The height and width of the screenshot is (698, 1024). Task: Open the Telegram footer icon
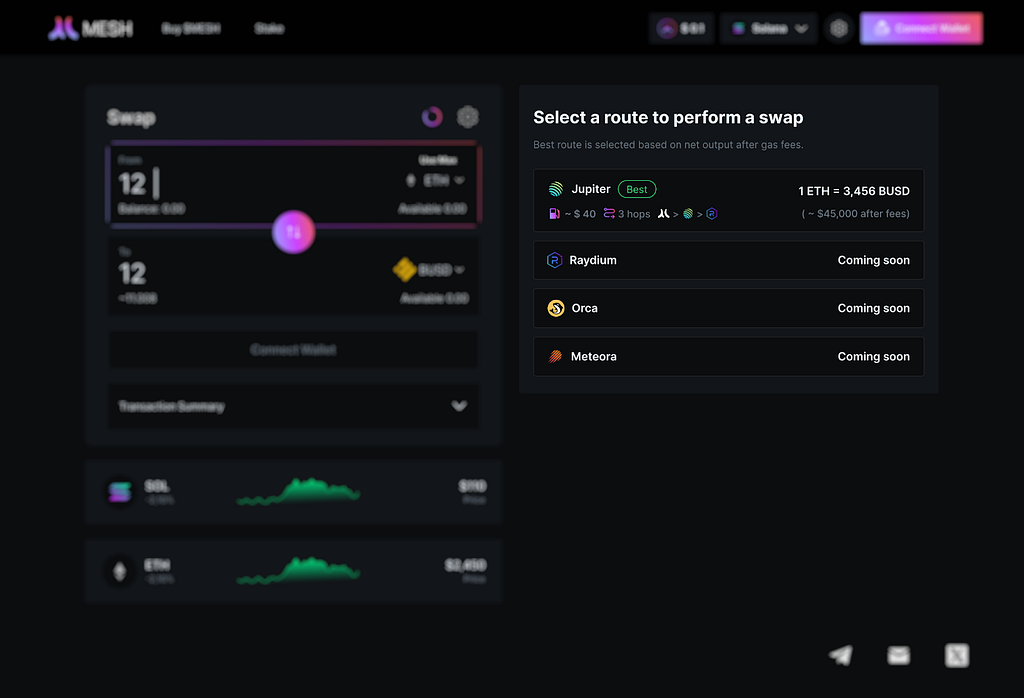point(840,655)
